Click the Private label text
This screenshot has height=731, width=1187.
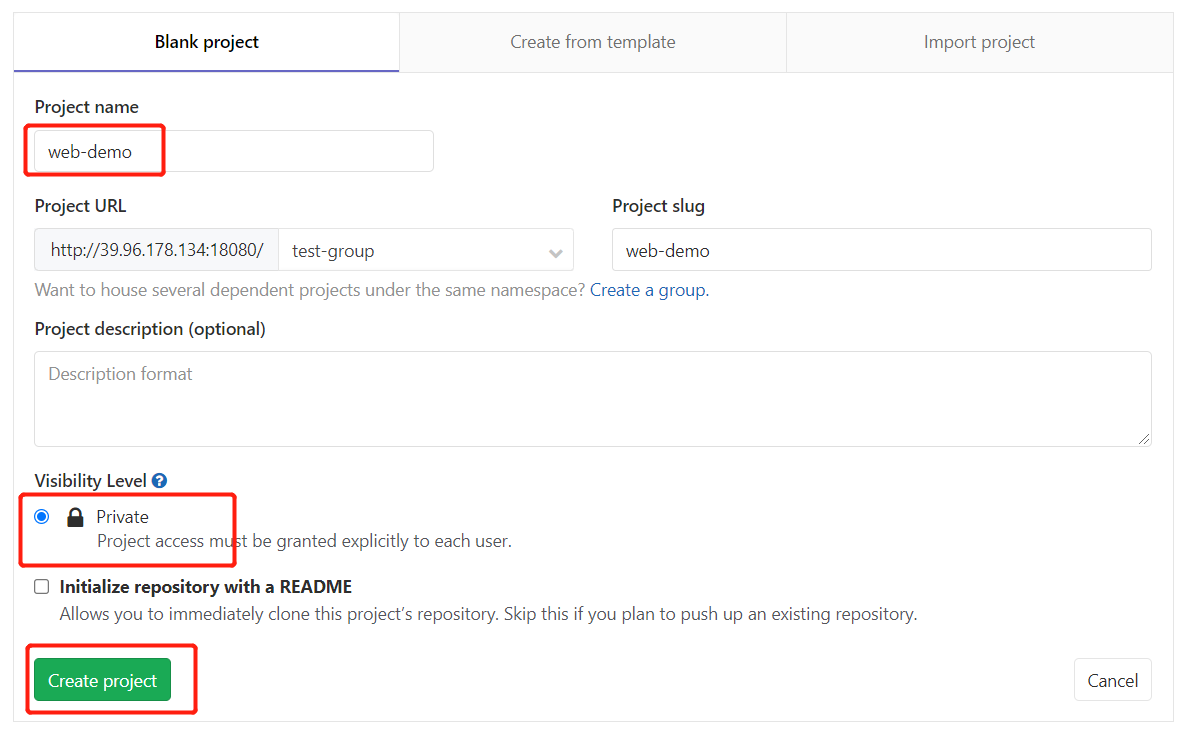pyautogui.click(x=123, y=517)
